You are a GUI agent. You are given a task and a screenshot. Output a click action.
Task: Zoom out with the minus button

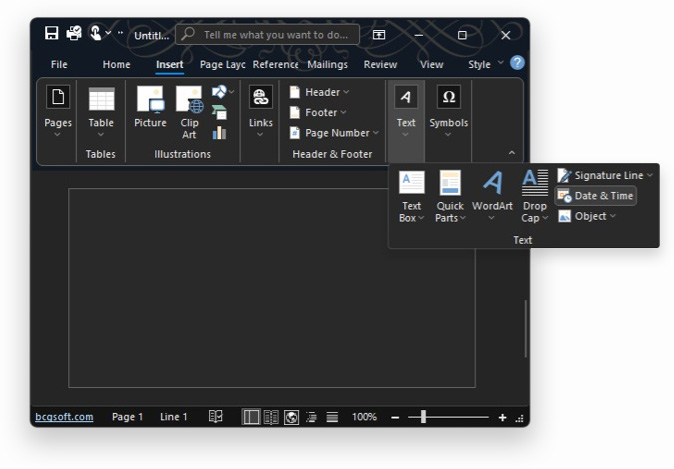tap(395, 417)
